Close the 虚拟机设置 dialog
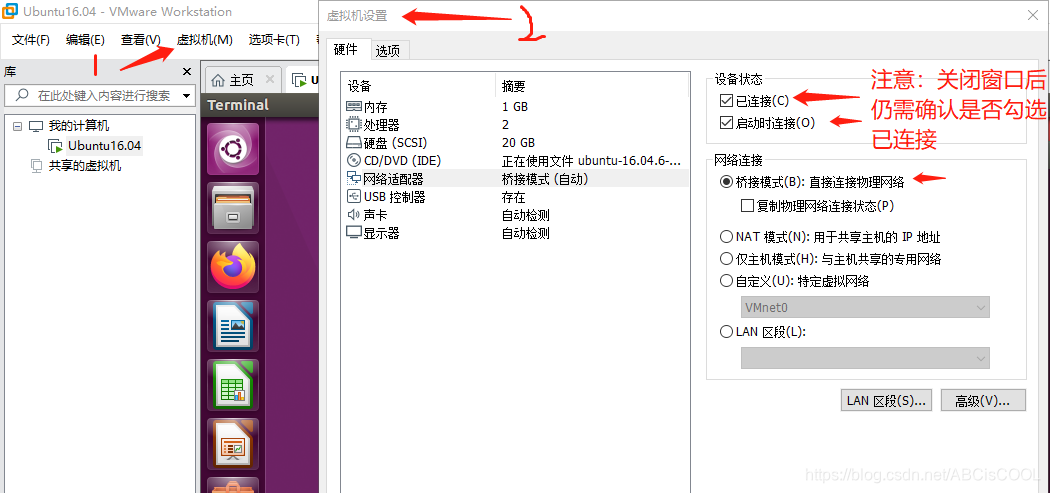Screen dimensions: 1050x493 [x=1033, y=16]
